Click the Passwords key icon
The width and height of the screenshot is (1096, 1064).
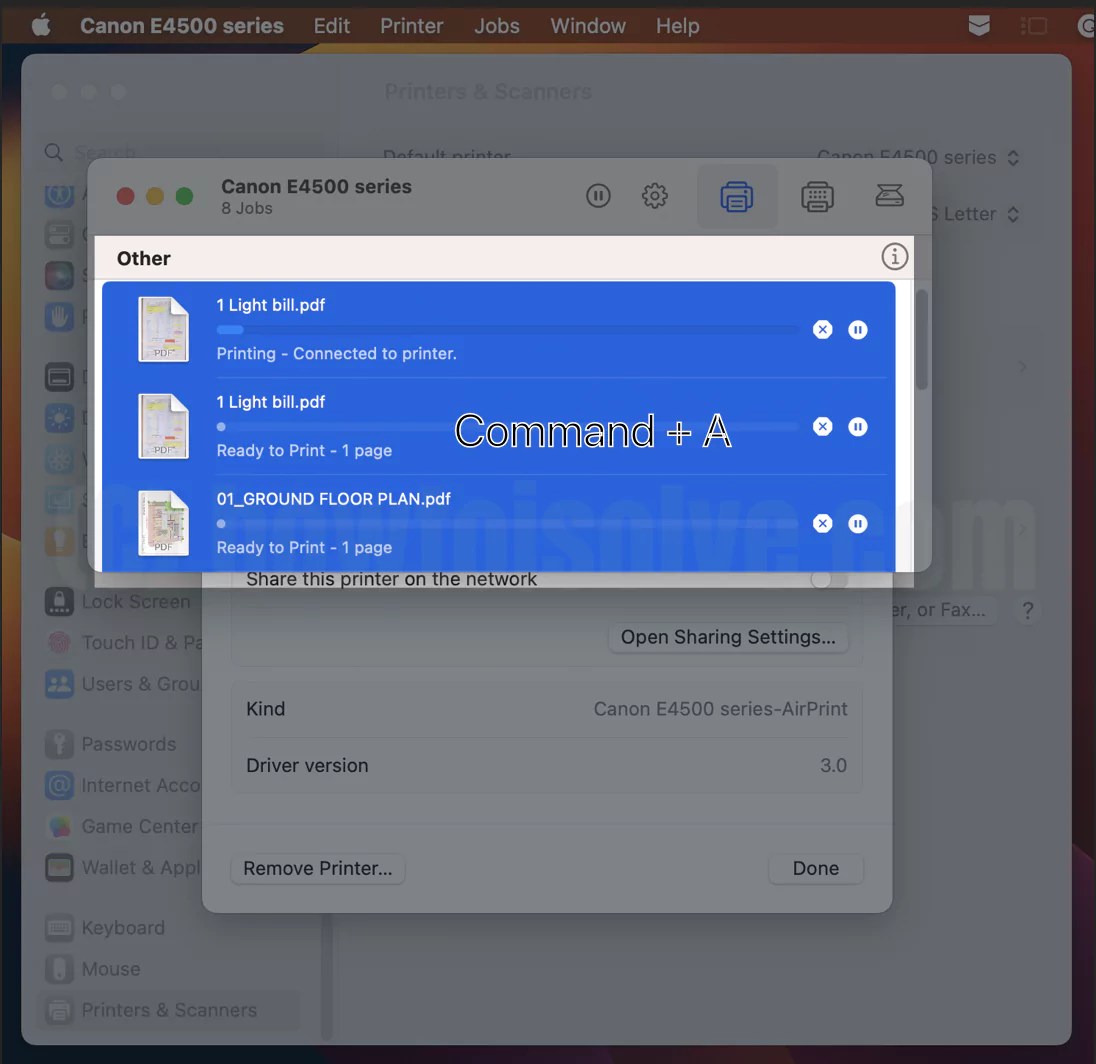(59, 744)
